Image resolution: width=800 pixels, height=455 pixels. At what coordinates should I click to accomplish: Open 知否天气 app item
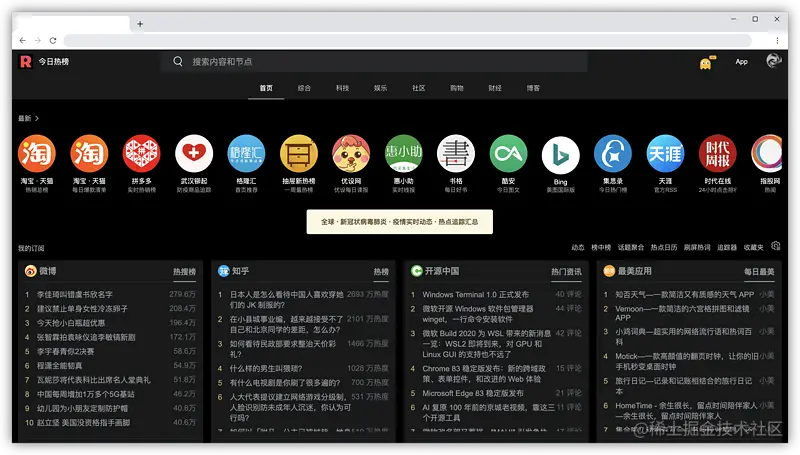684,295
